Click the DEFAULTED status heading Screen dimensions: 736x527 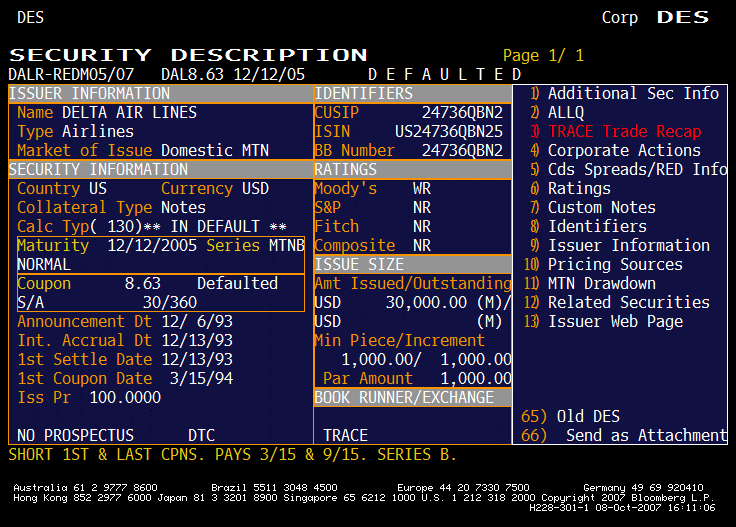pos(445,75)
